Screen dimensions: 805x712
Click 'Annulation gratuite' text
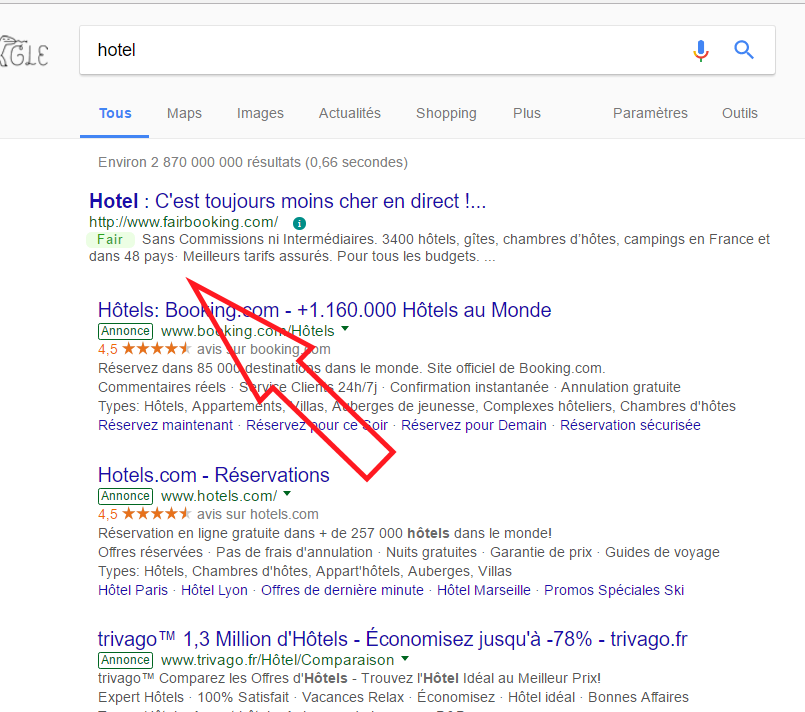click(x=621, y=387)
